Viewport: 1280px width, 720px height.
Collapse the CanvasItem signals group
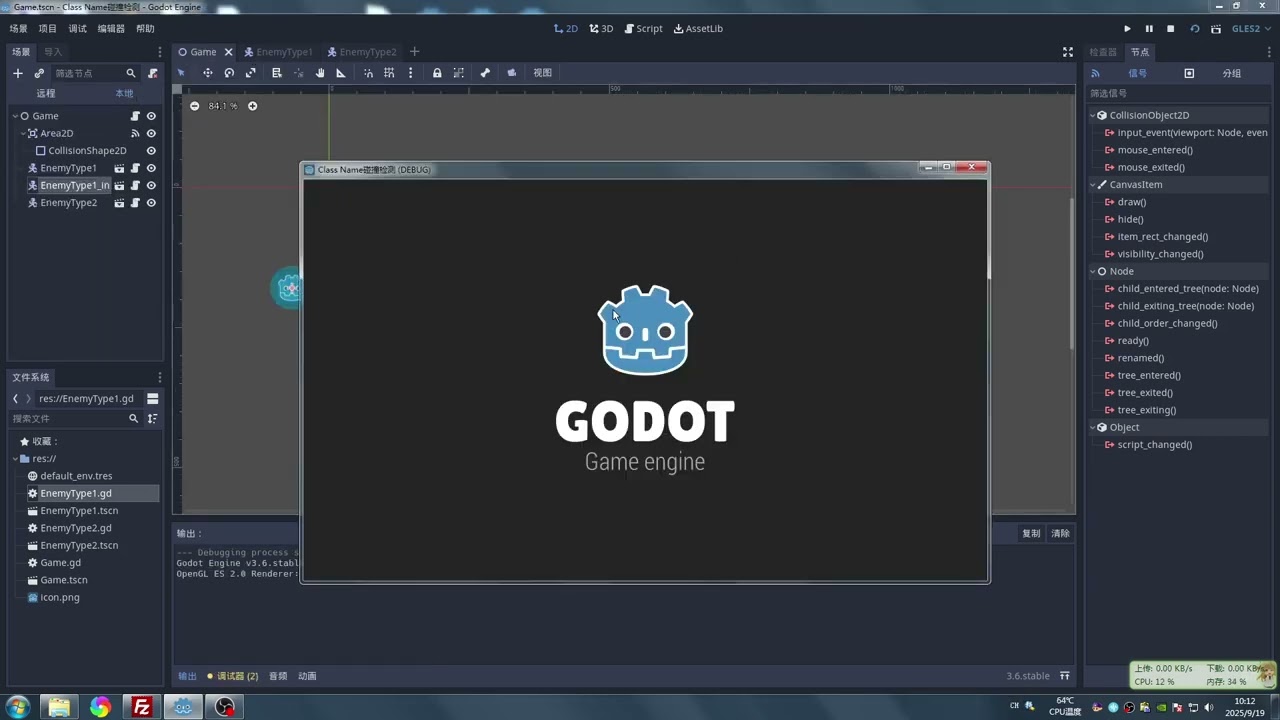click(x=1093, y=185)
